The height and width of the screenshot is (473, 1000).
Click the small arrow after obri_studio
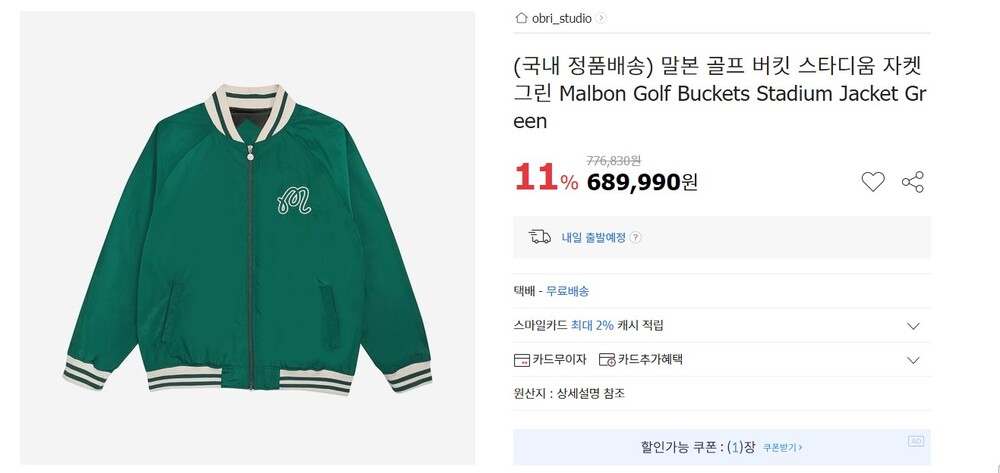pos(601,18)
